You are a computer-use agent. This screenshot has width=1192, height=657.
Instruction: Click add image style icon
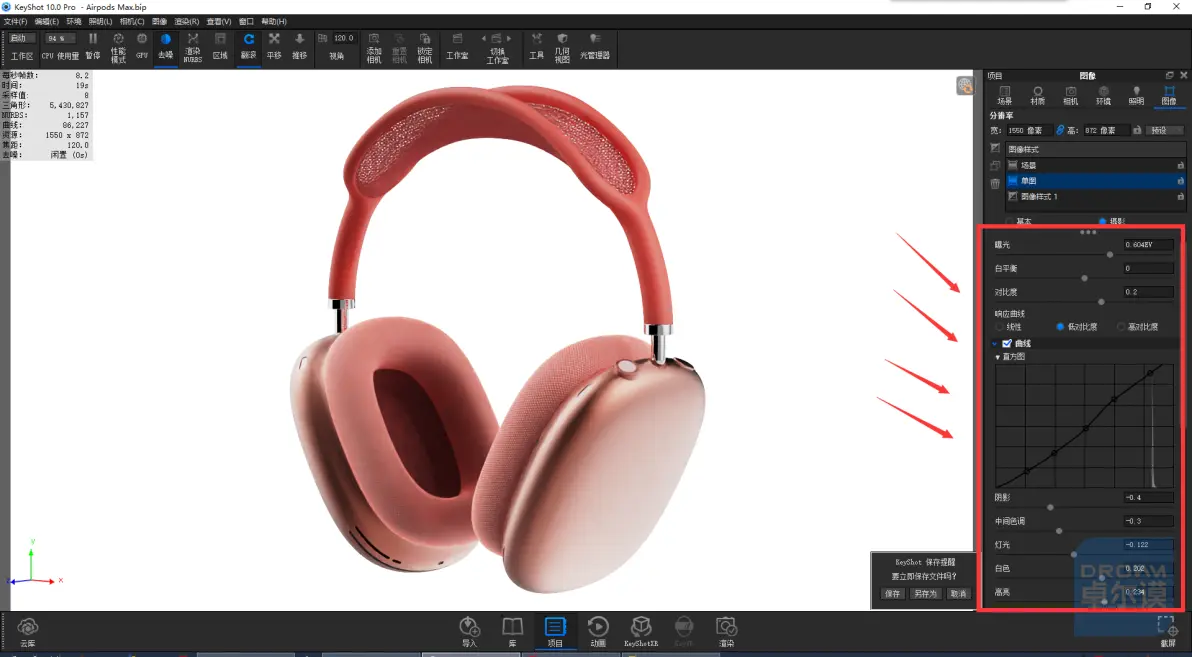click(995, 148)
